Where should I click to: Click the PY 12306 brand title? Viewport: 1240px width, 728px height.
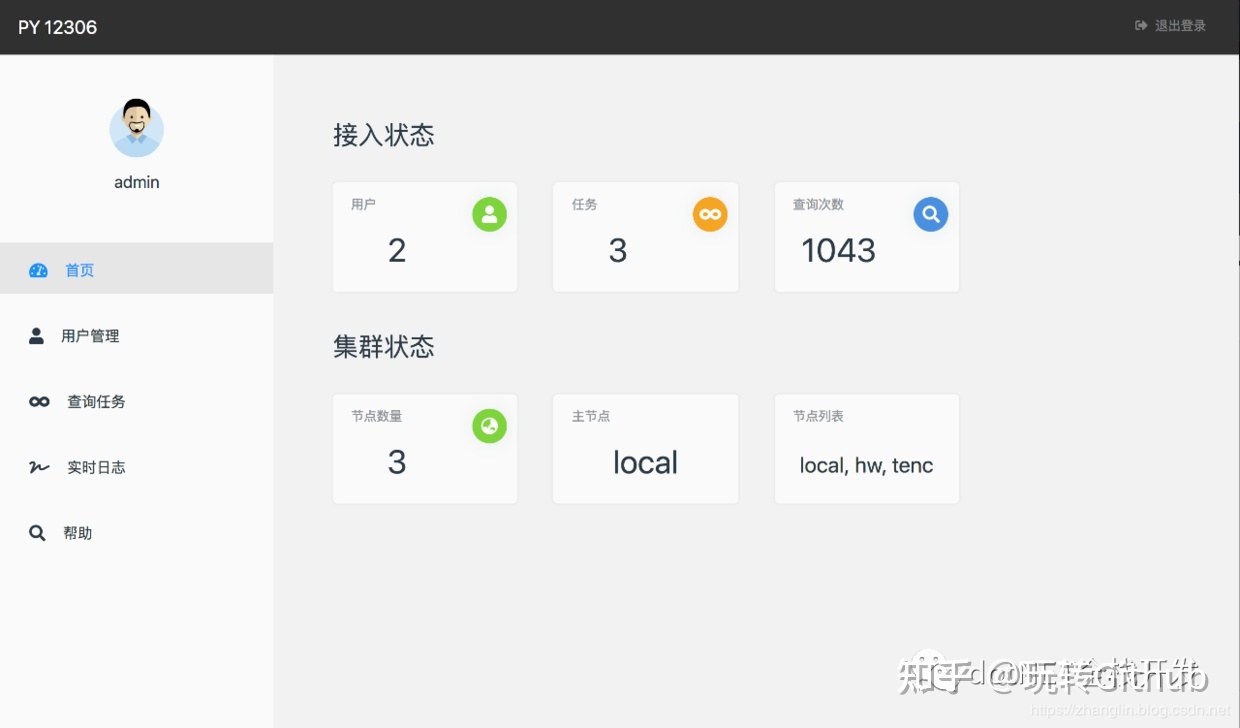58,27
